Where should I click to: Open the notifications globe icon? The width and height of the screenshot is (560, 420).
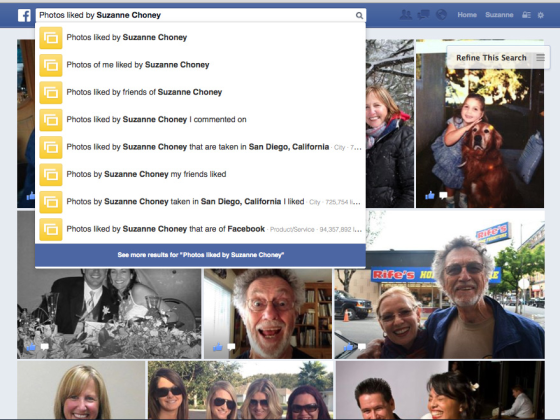click(441, 15)
